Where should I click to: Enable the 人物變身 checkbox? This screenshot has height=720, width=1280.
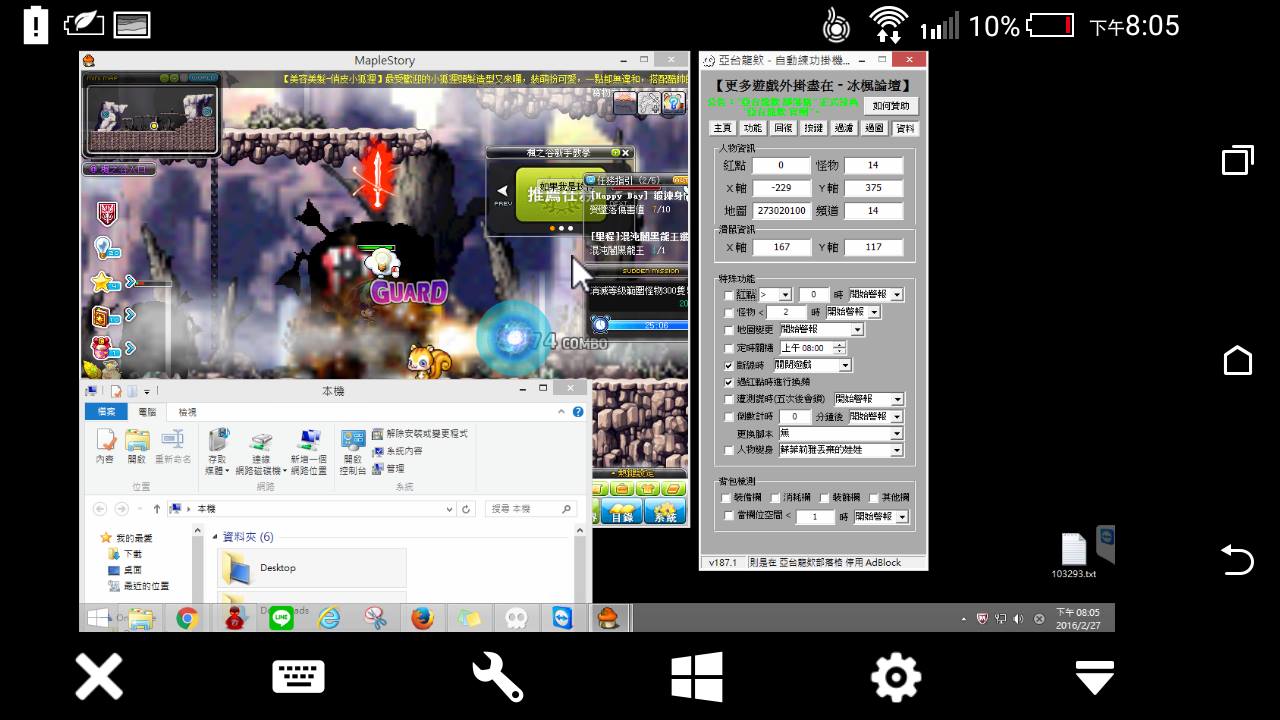pyautogui.click(x=729, y=450)
